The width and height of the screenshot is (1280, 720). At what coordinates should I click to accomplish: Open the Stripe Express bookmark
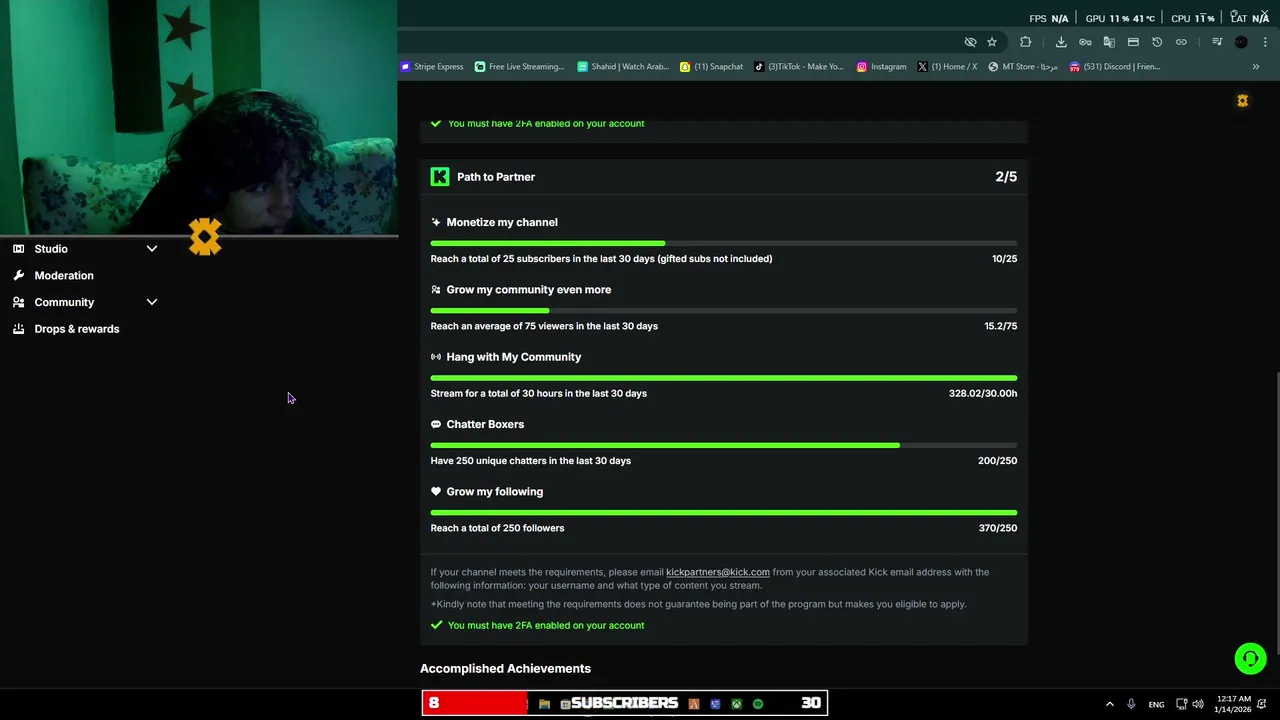tap(432, 67)
